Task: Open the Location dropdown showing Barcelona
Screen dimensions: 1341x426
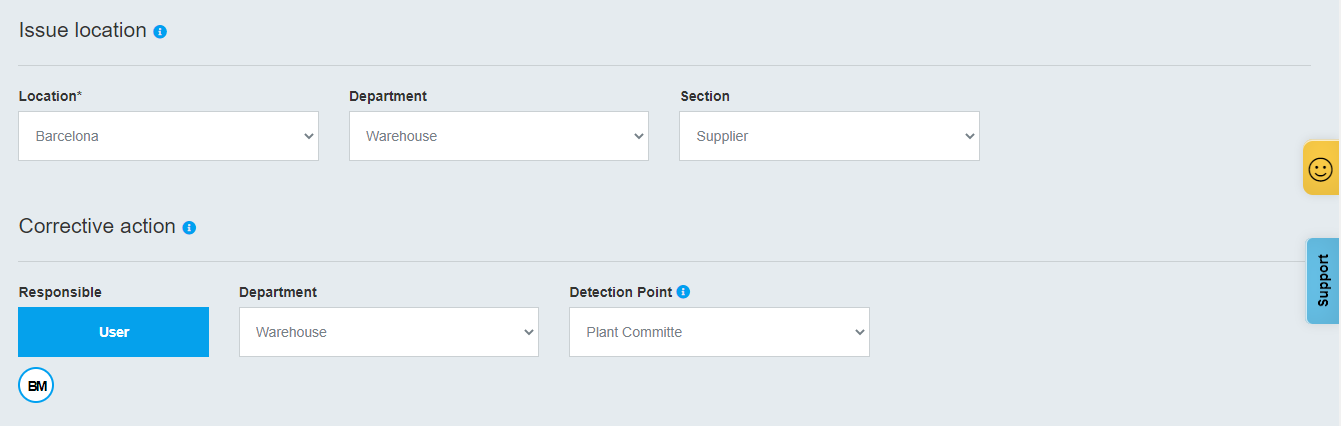Action: (168, 136)
